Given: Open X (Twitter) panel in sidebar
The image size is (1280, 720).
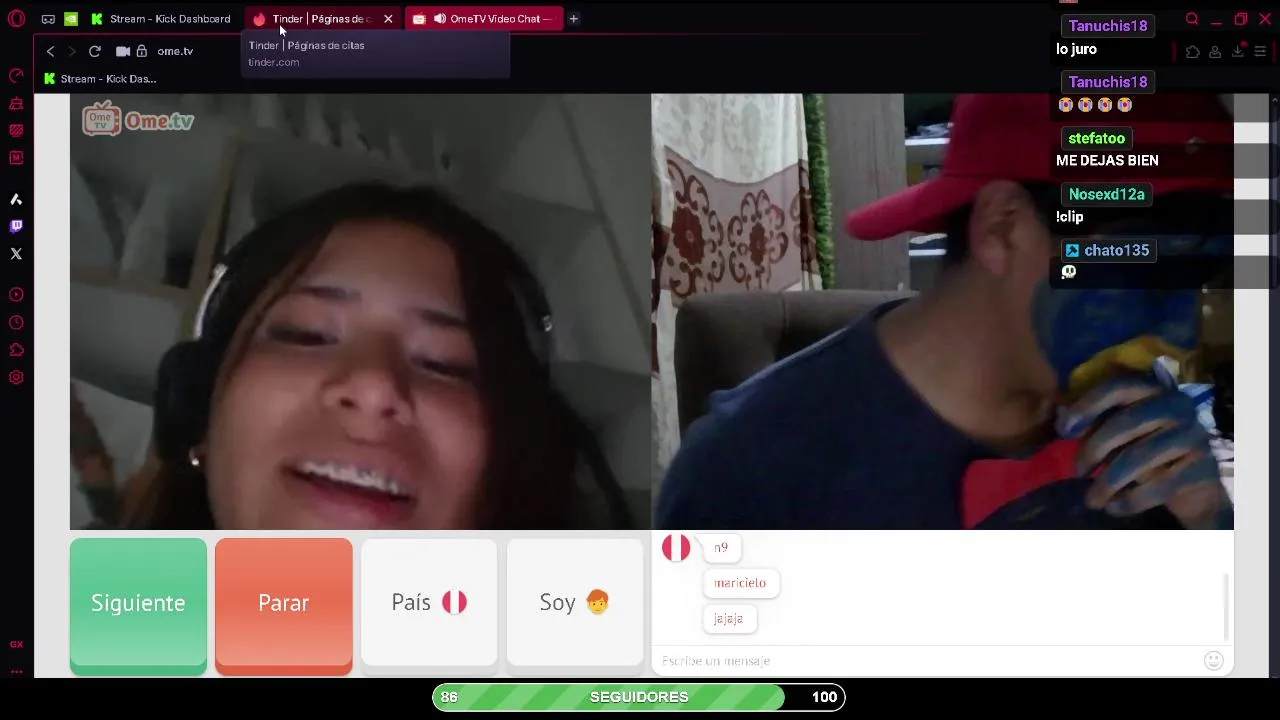Looking at the screenshot, I should click(x=16, y=254).
